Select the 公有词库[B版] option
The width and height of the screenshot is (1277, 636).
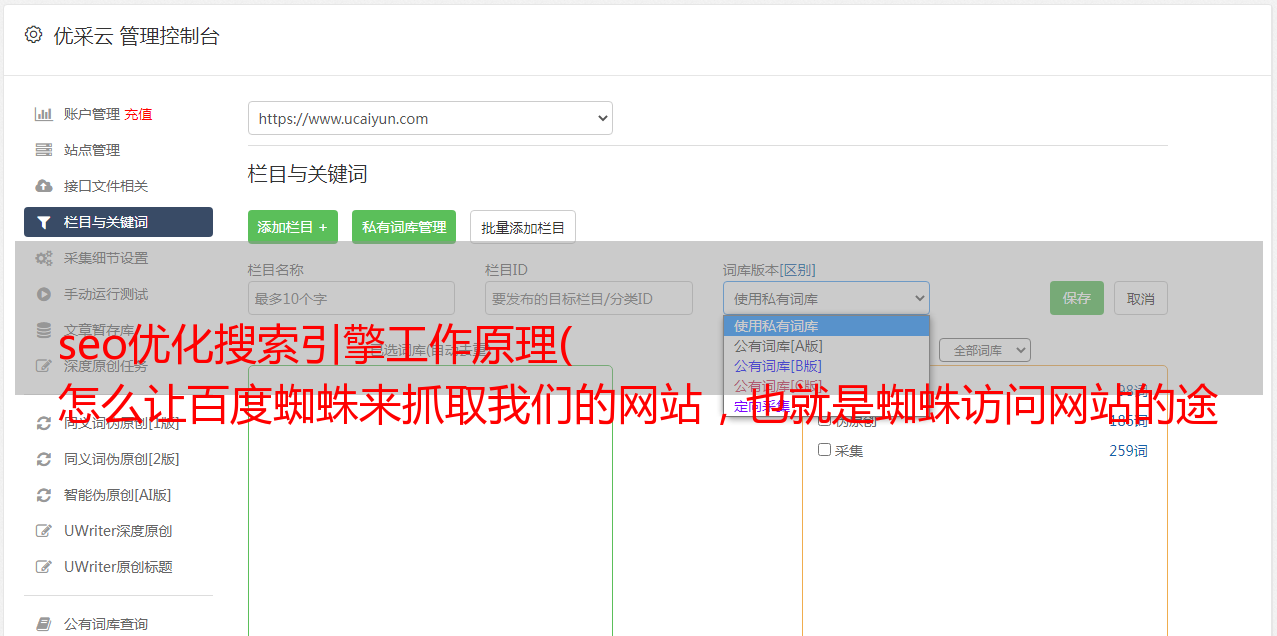pos(826,366)
